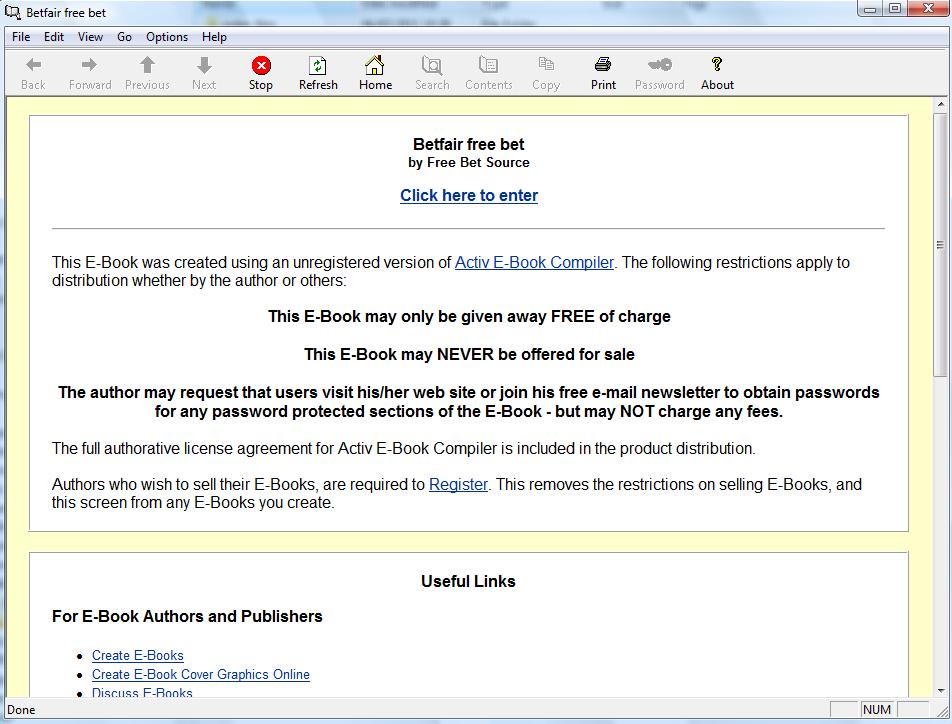
Task: Open the Help menu
Action: (x=214, y=37)
